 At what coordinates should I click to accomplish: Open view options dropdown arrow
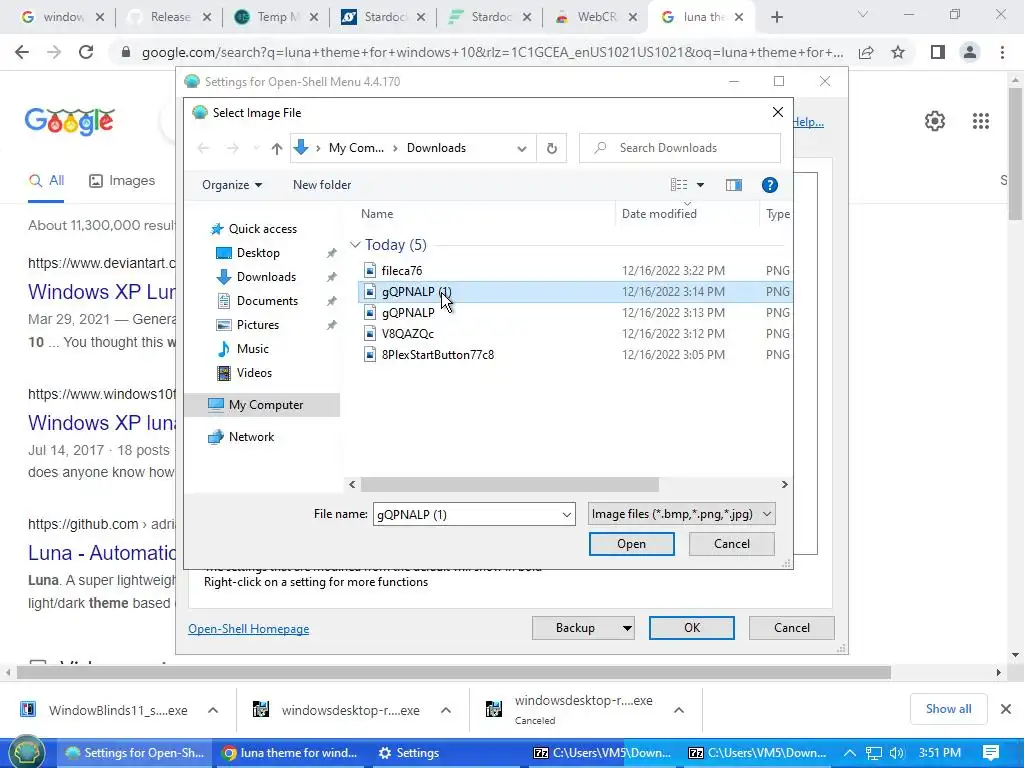[700, 185]
